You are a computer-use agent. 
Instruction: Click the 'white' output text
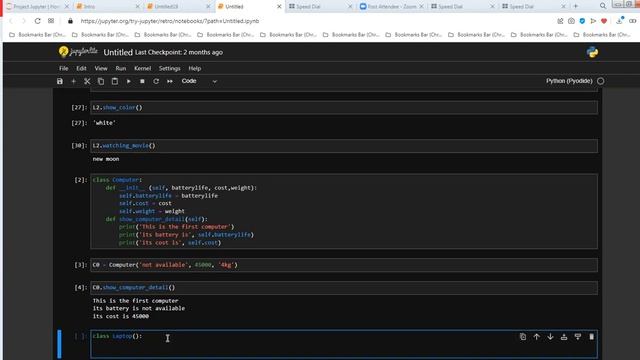click(x=104, y=123)
